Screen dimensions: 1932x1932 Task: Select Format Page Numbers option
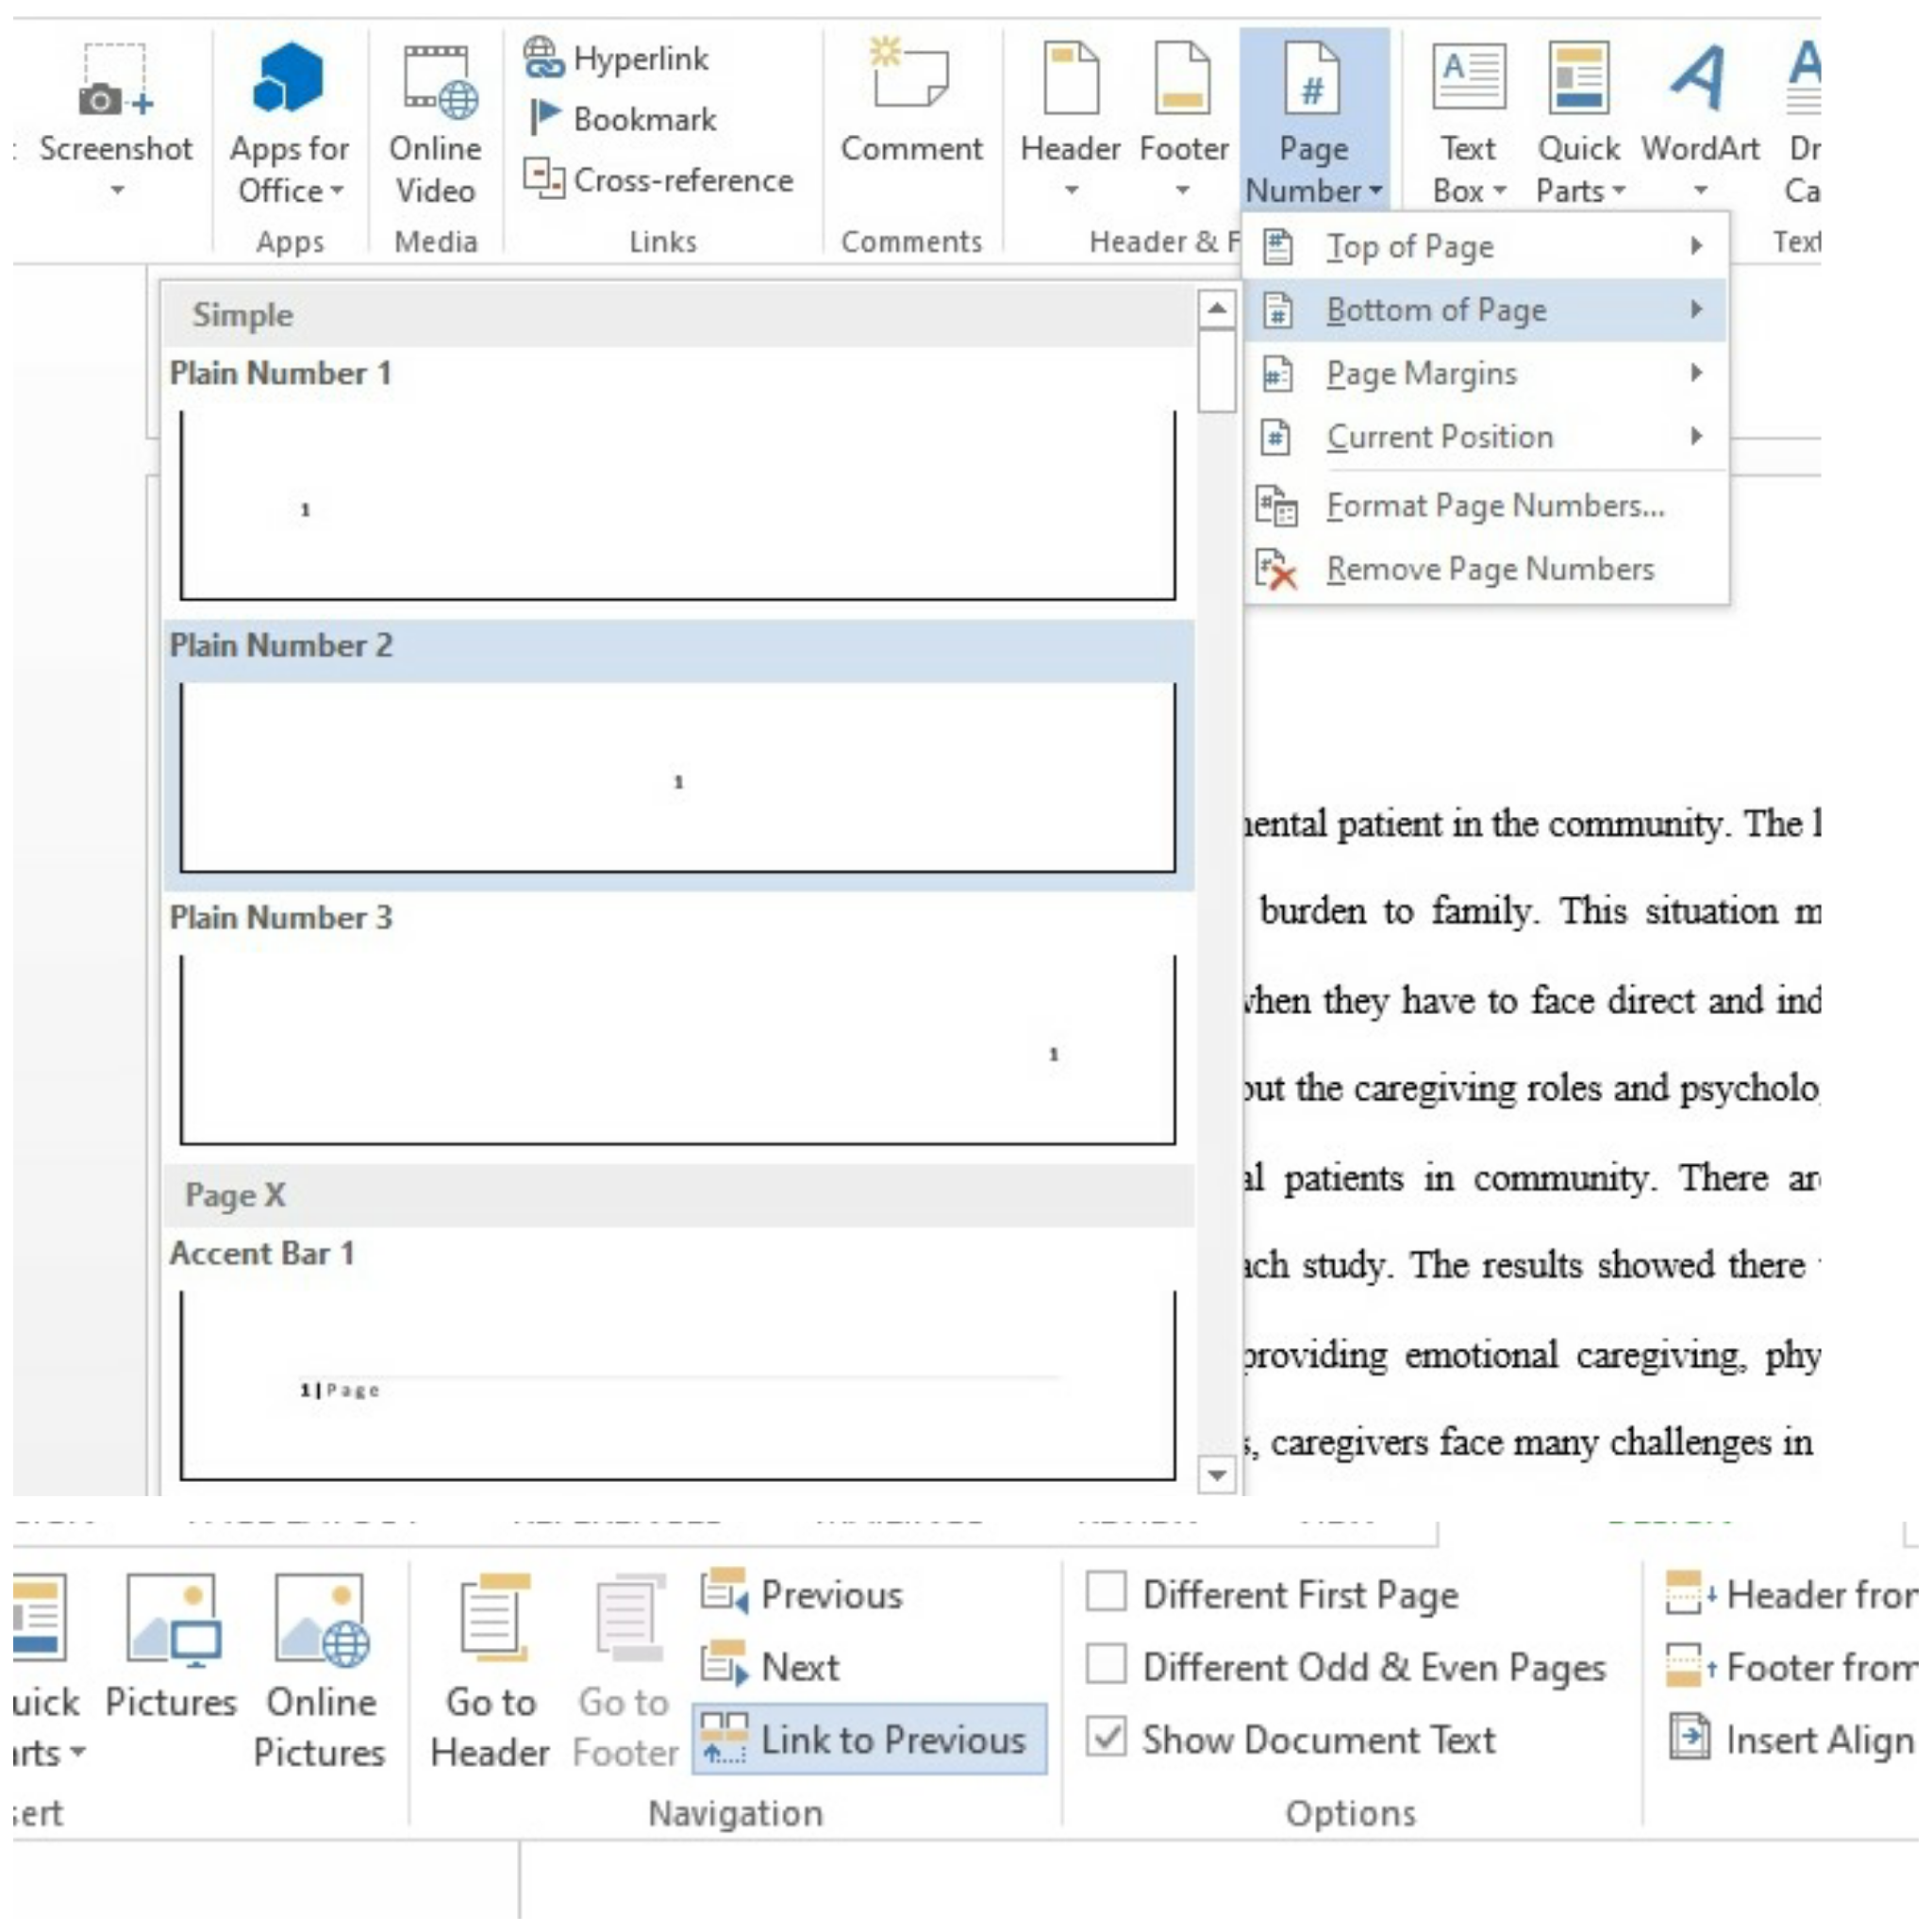coord(1494,506)
